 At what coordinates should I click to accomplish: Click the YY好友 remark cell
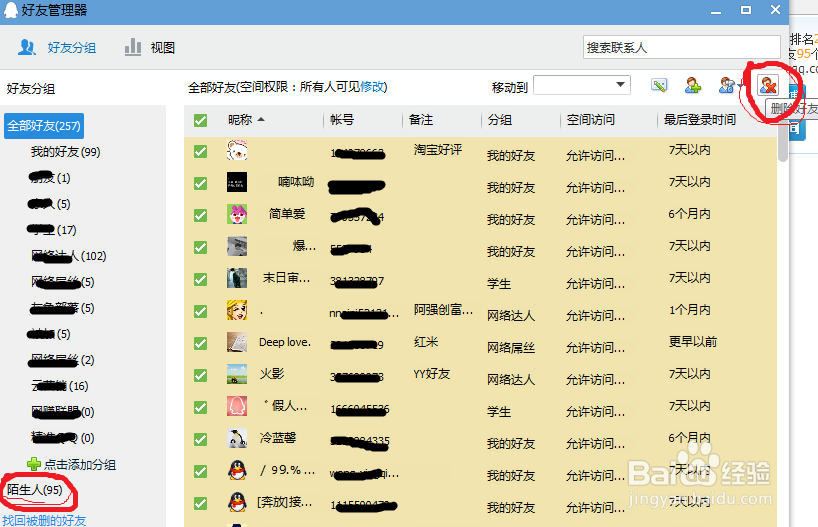click(x=431, y=374)
